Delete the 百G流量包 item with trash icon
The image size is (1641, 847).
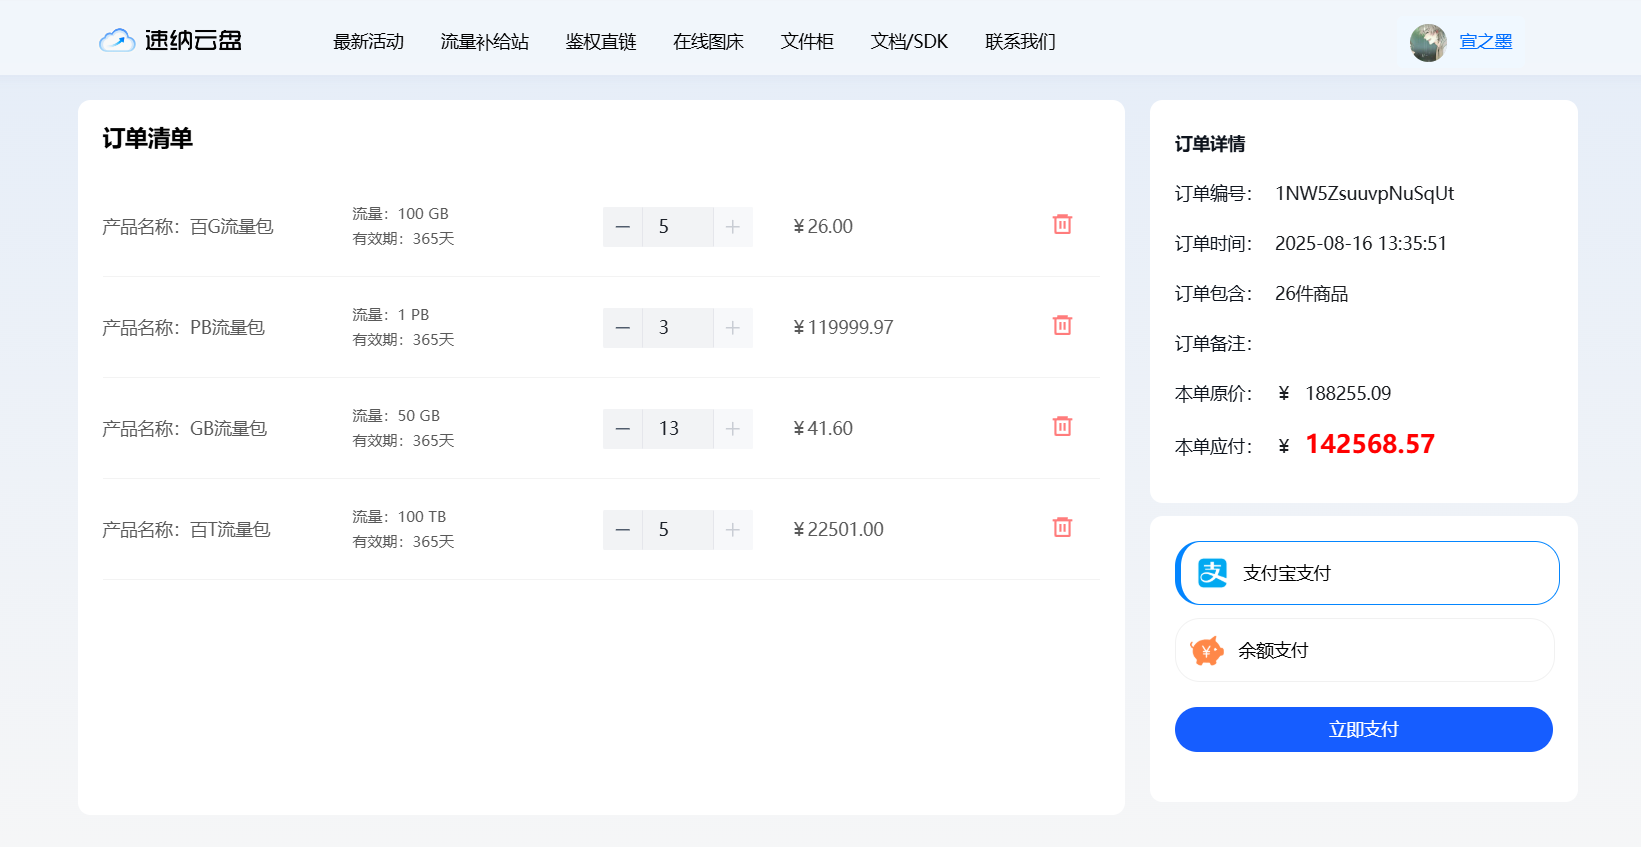pyautogui.click(x=1062, y=224)
